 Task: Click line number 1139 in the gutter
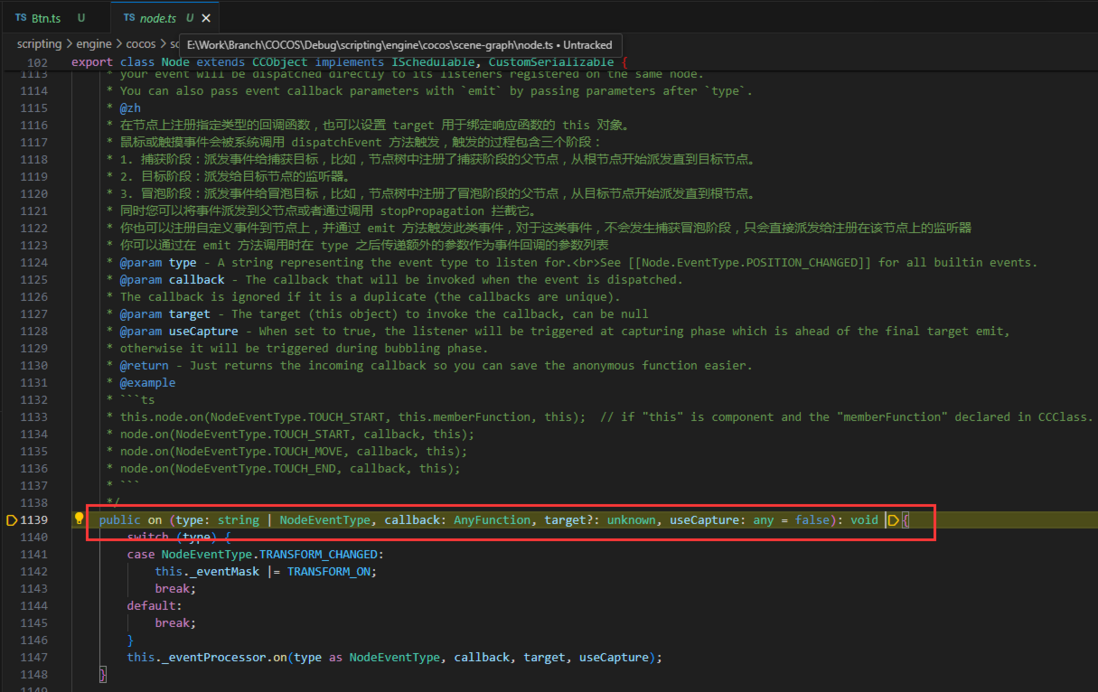click(x=34, y=520)
